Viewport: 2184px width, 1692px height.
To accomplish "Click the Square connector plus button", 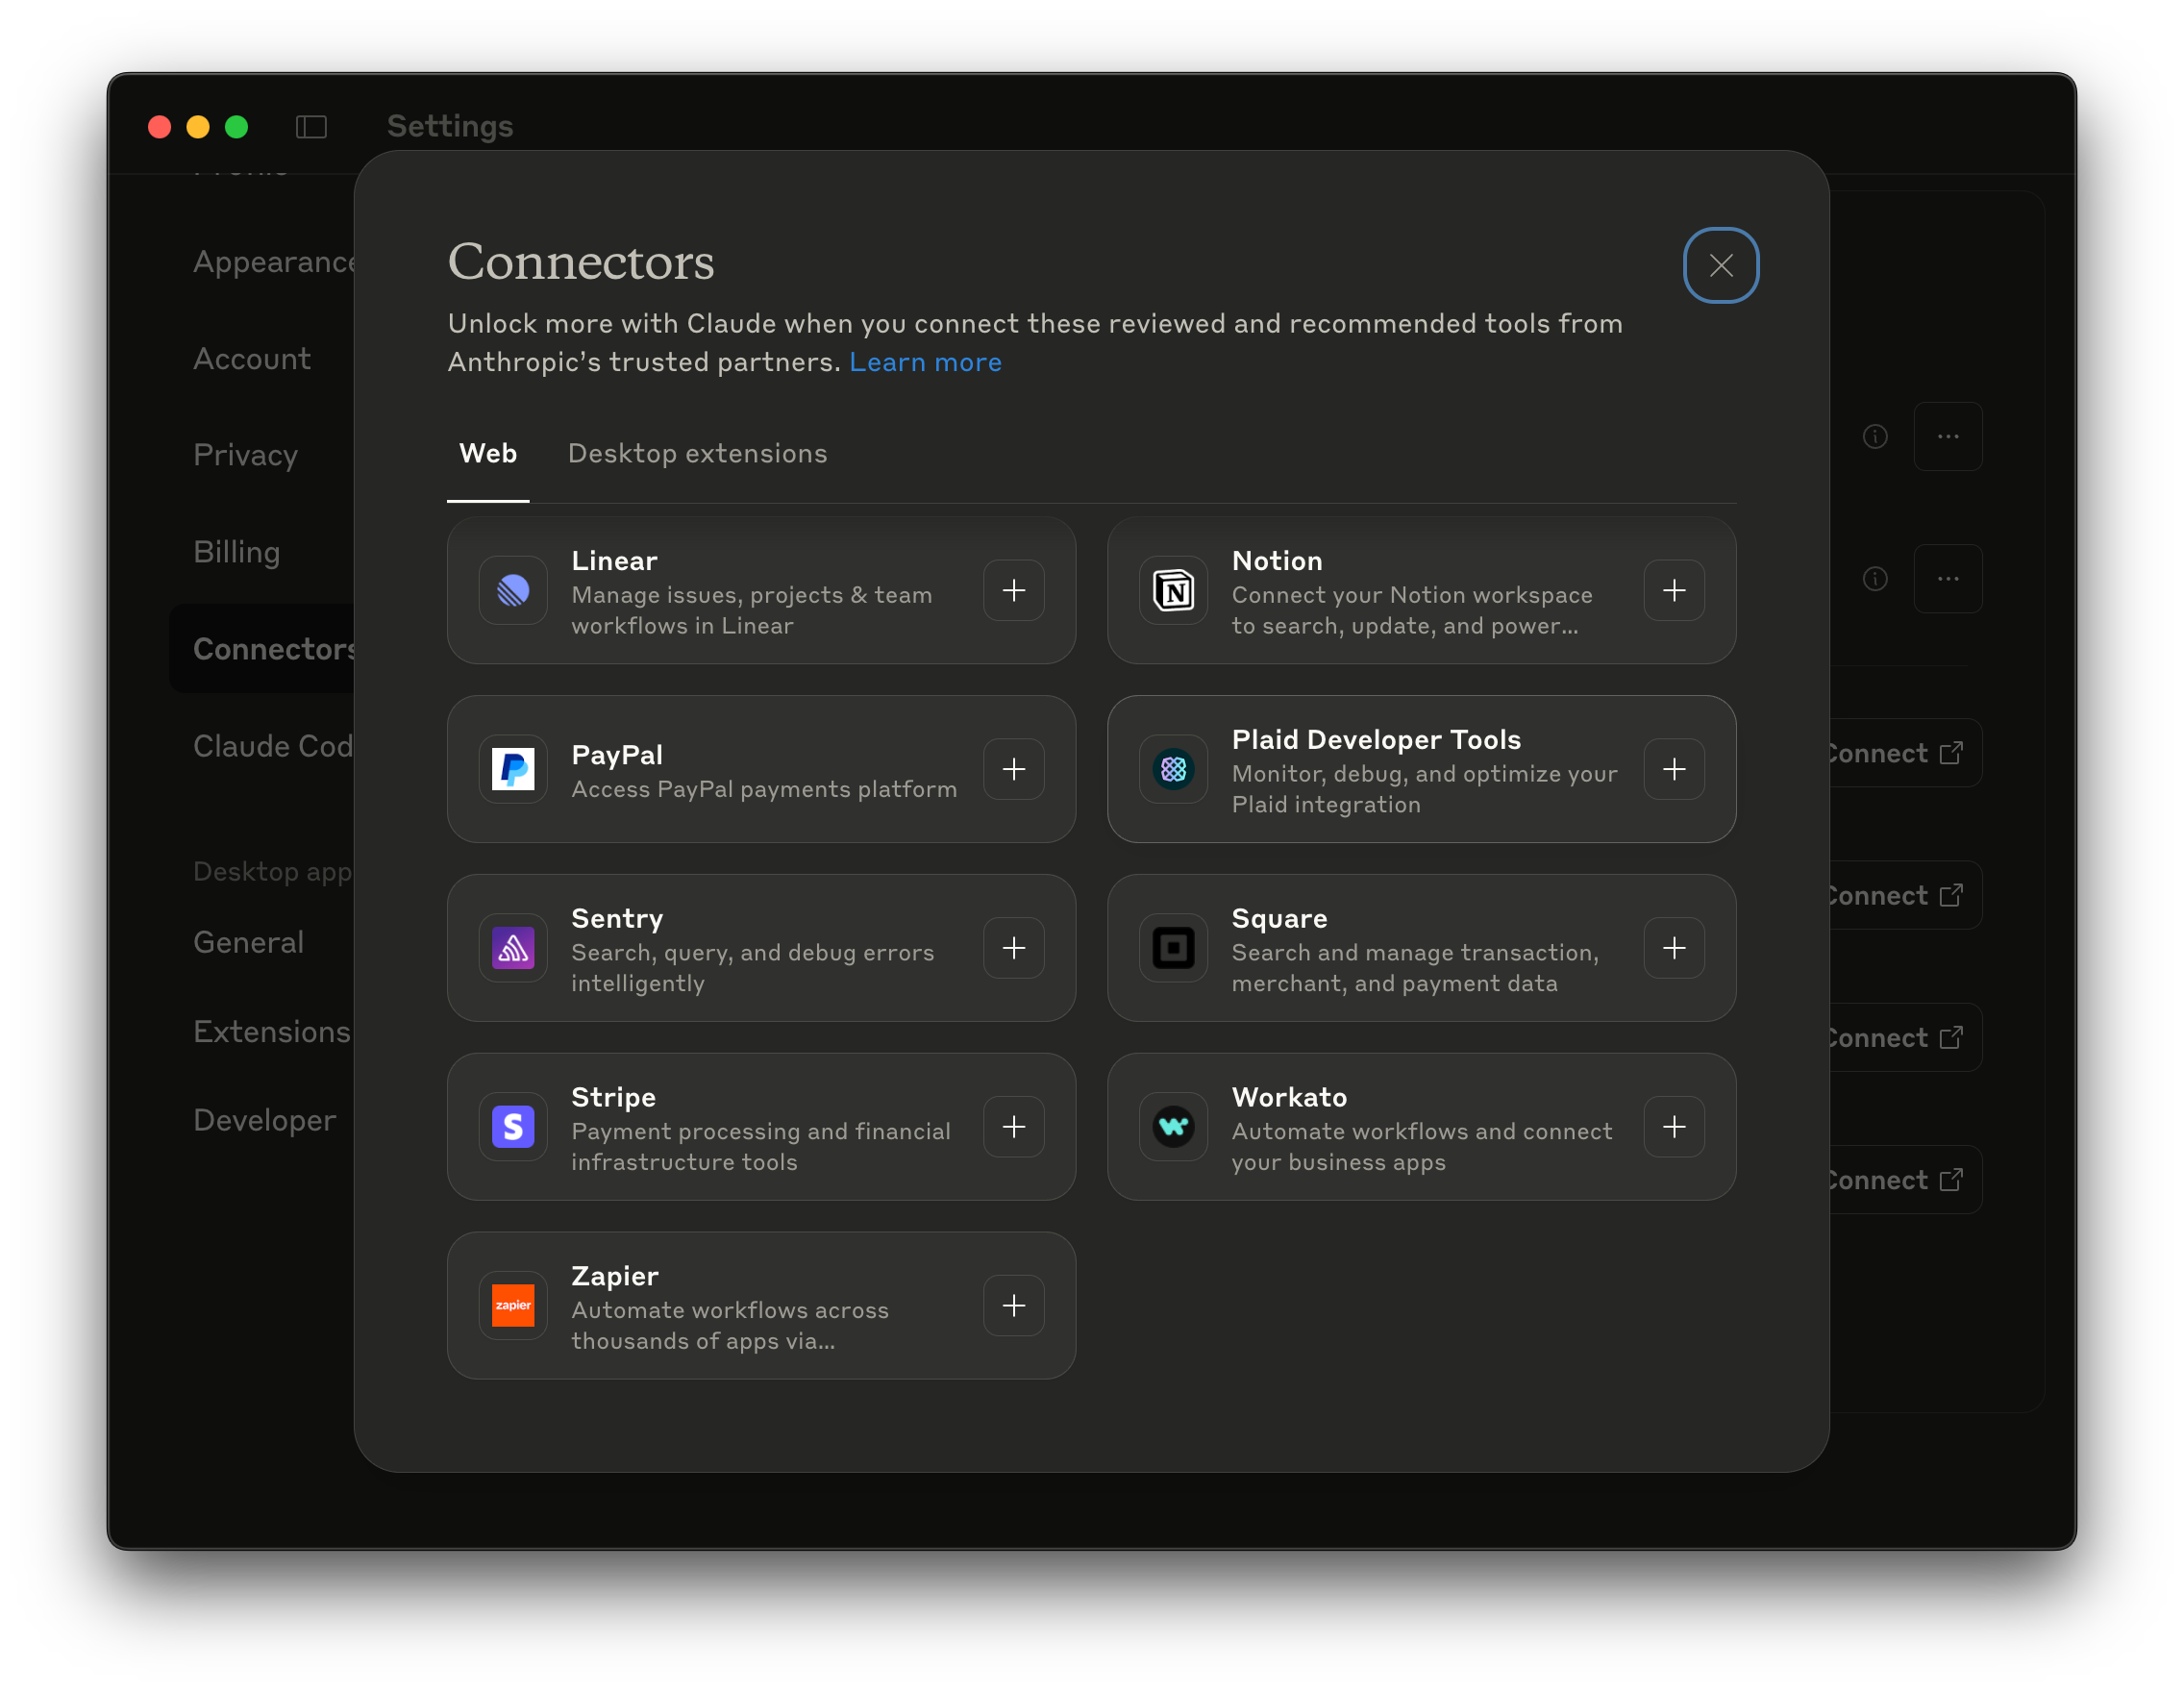I will pyautogui.click(x=1673, y=948).
